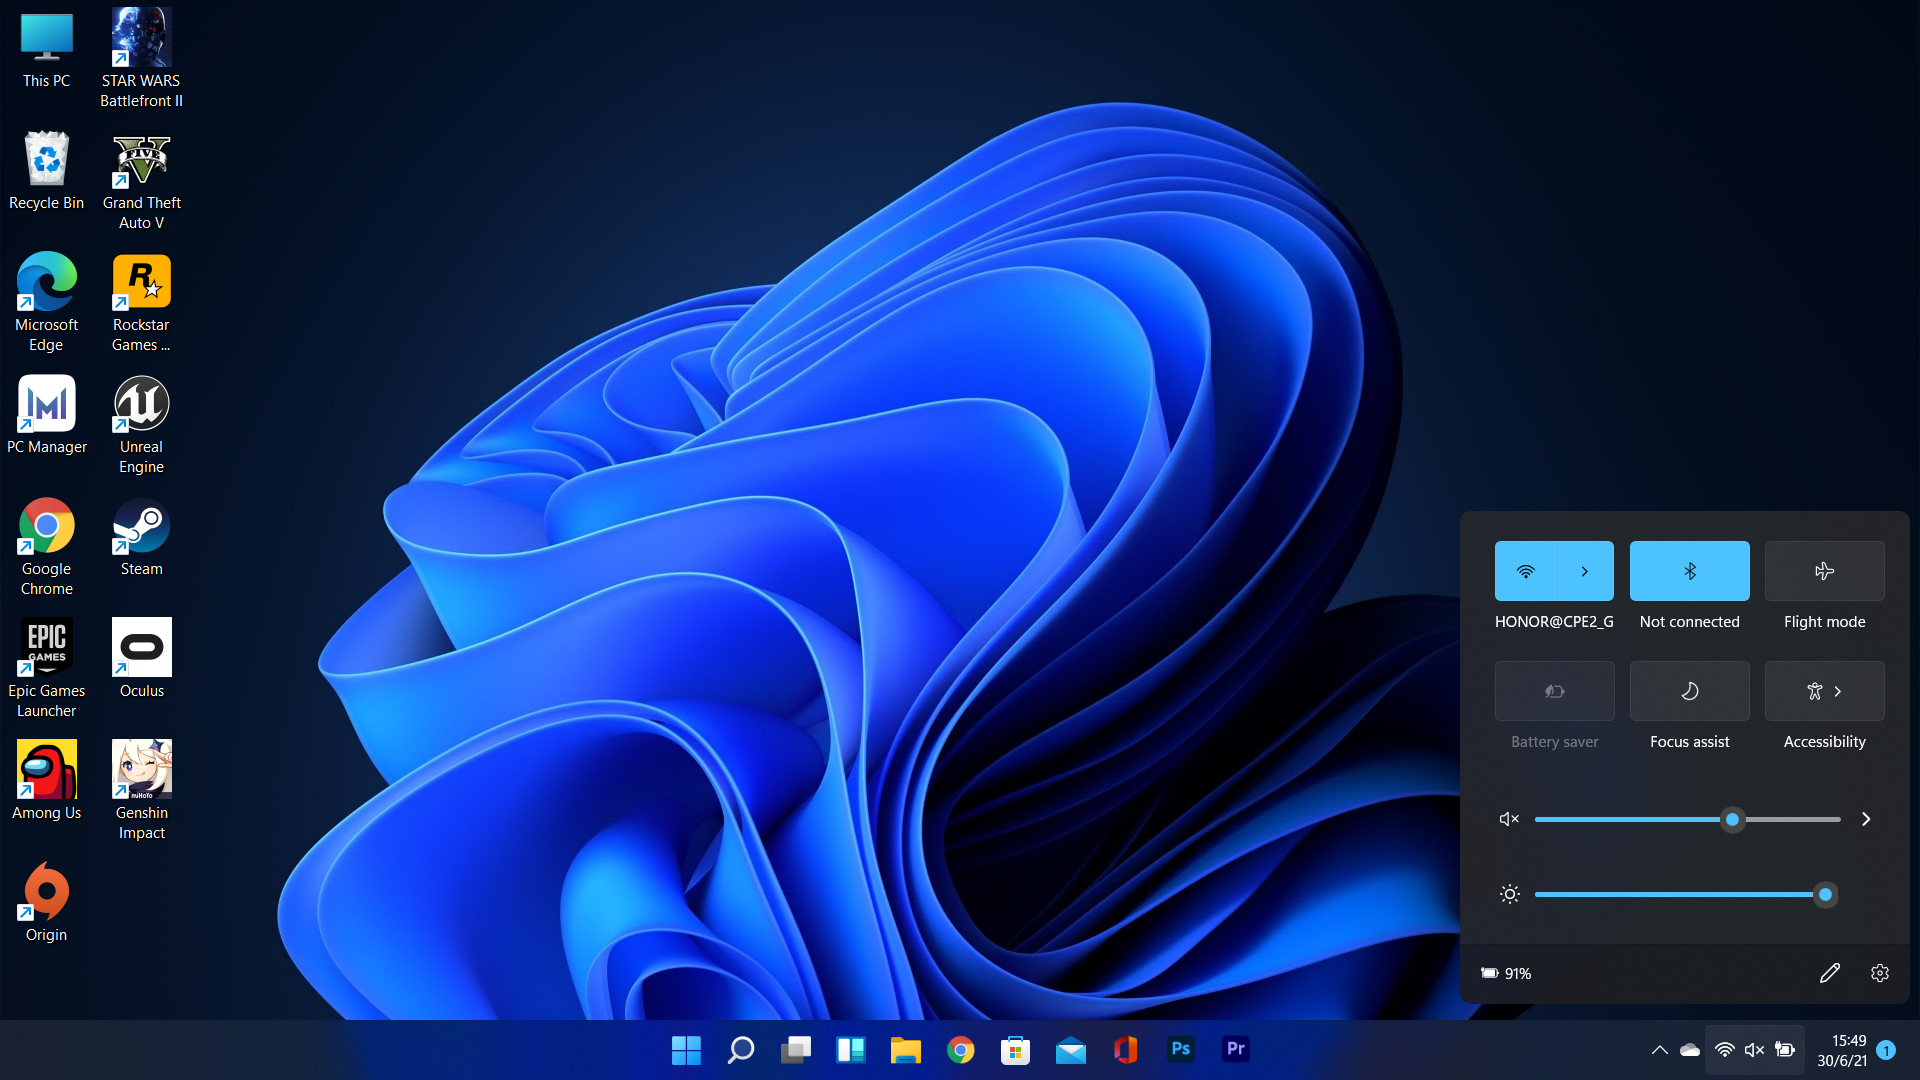The height and width of the screenshot is (1080, 1920).
Task: Enable Flight mode tile
Action: (1825, 571)
